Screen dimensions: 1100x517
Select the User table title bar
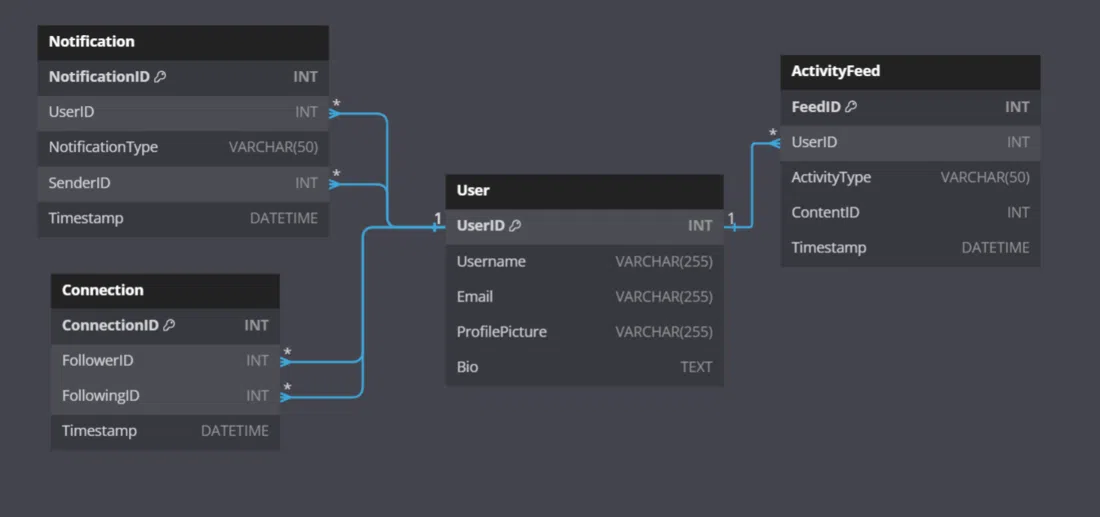coord(584,190)
